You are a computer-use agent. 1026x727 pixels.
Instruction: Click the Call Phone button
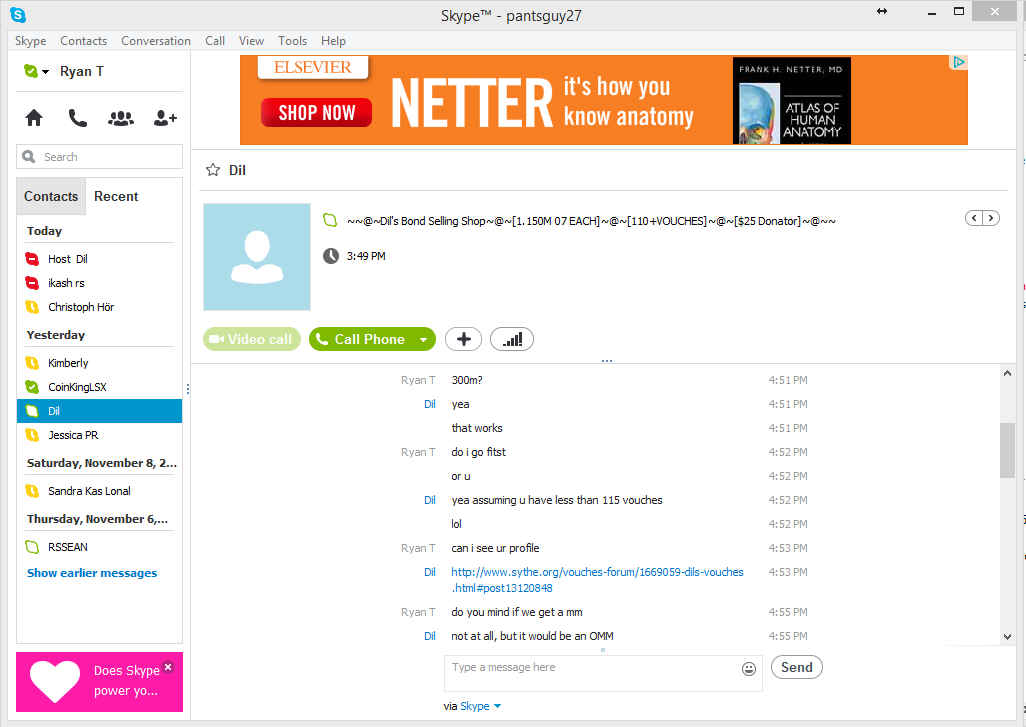[362, 339]
